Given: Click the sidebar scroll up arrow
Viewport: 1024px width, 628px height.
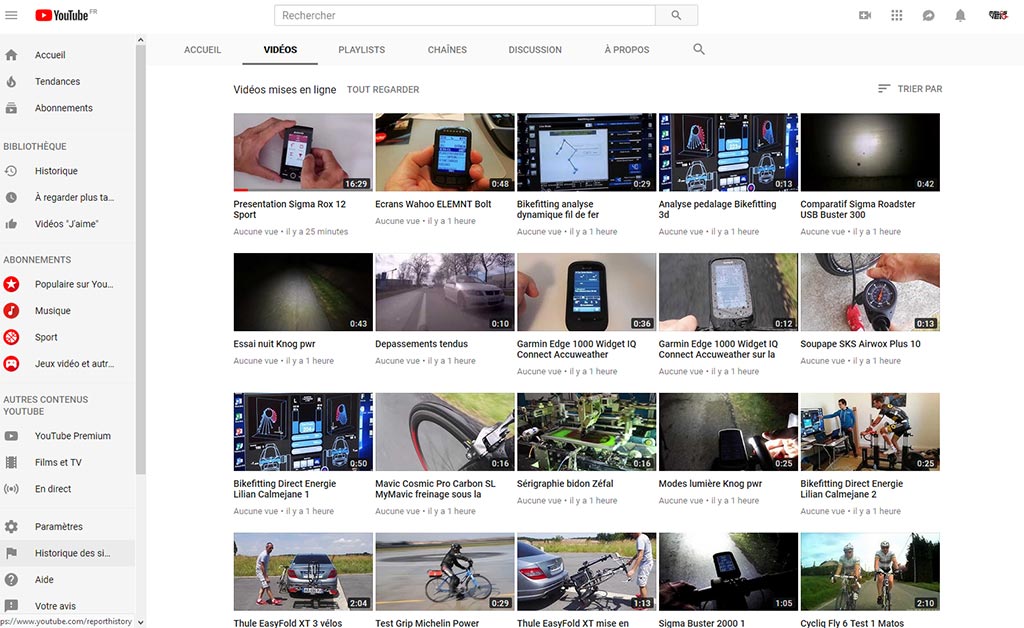Looking at the screenshot, I should (x=140, y=40).
